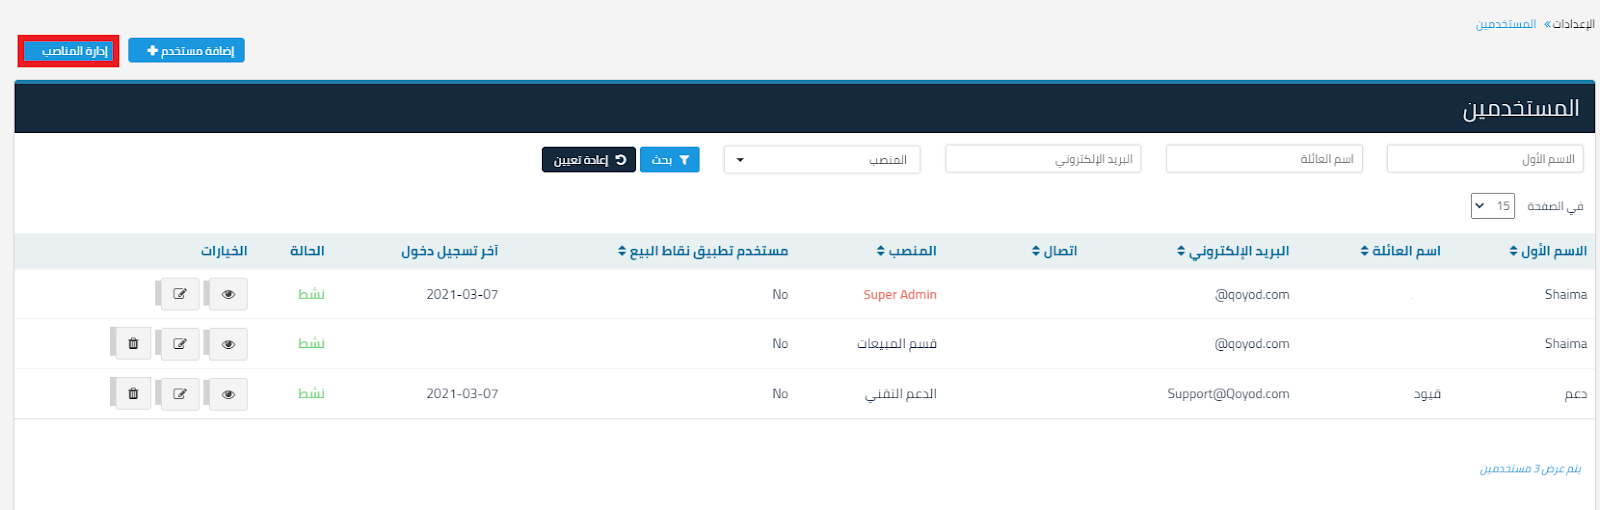Sort by مستخدم تطبيق نقاط البيع column

point(703,251)
